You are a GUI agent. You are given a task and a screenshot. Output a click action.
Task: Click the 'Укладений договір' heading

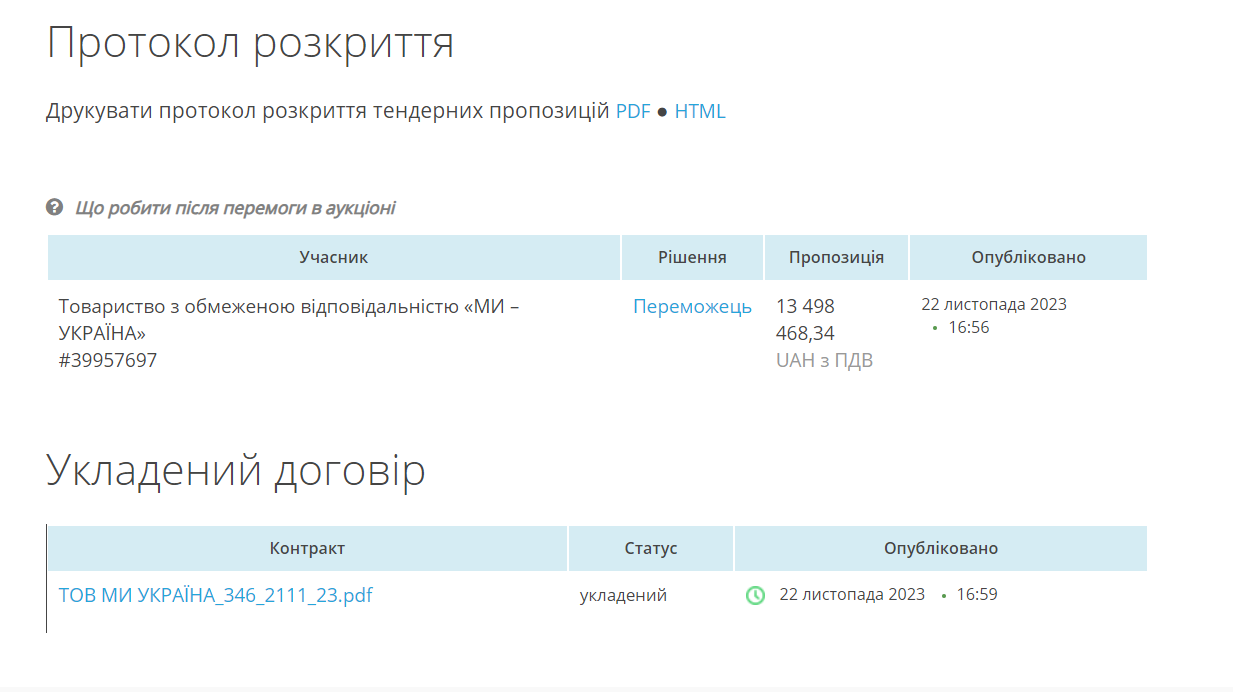pyautogui.click(x=236, y=470)
